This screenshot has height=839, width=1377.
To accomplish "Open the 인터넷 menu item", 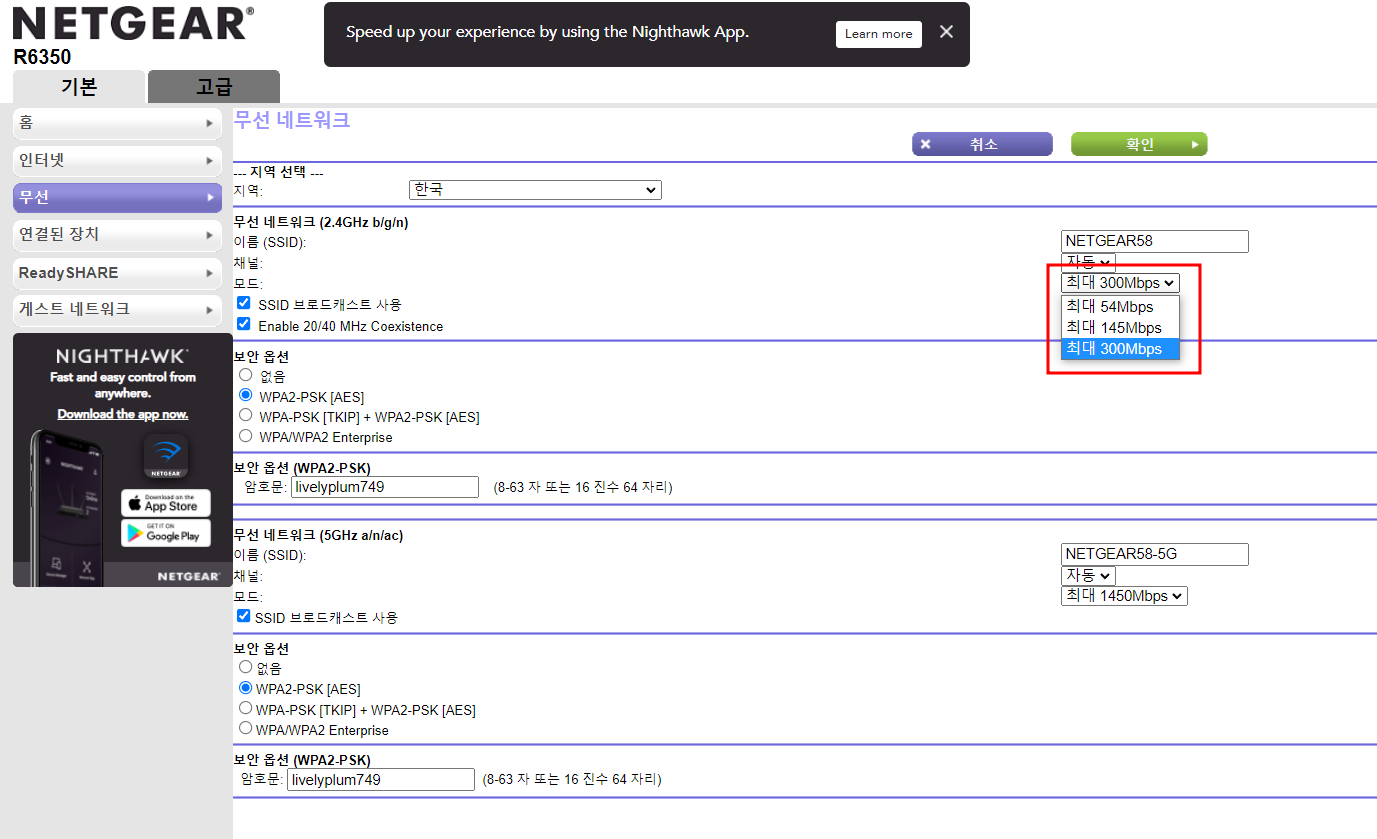I will pos(117,160).
